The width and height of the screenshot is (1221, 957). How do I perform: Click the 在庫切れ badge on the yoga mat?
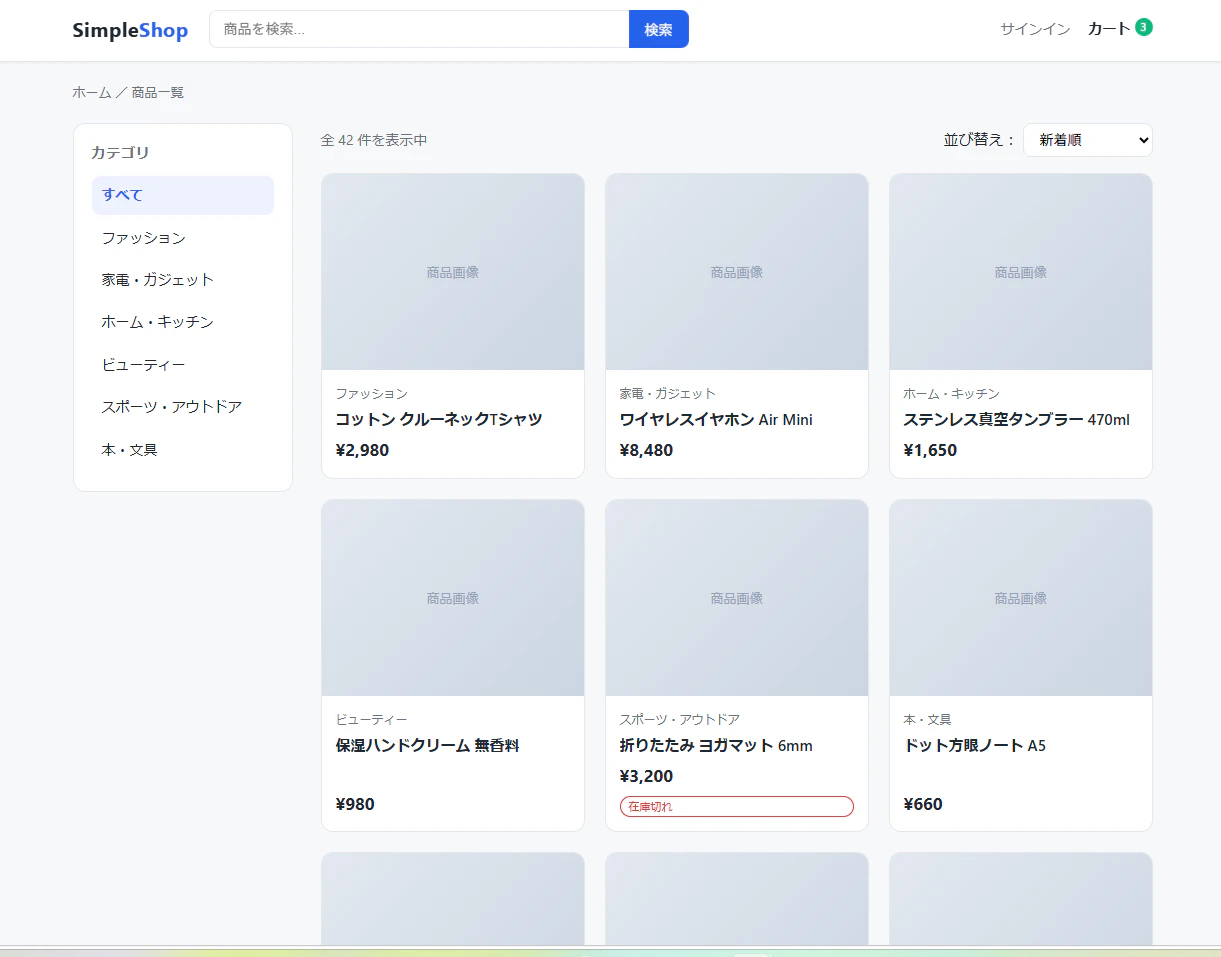tap(737, 806)
